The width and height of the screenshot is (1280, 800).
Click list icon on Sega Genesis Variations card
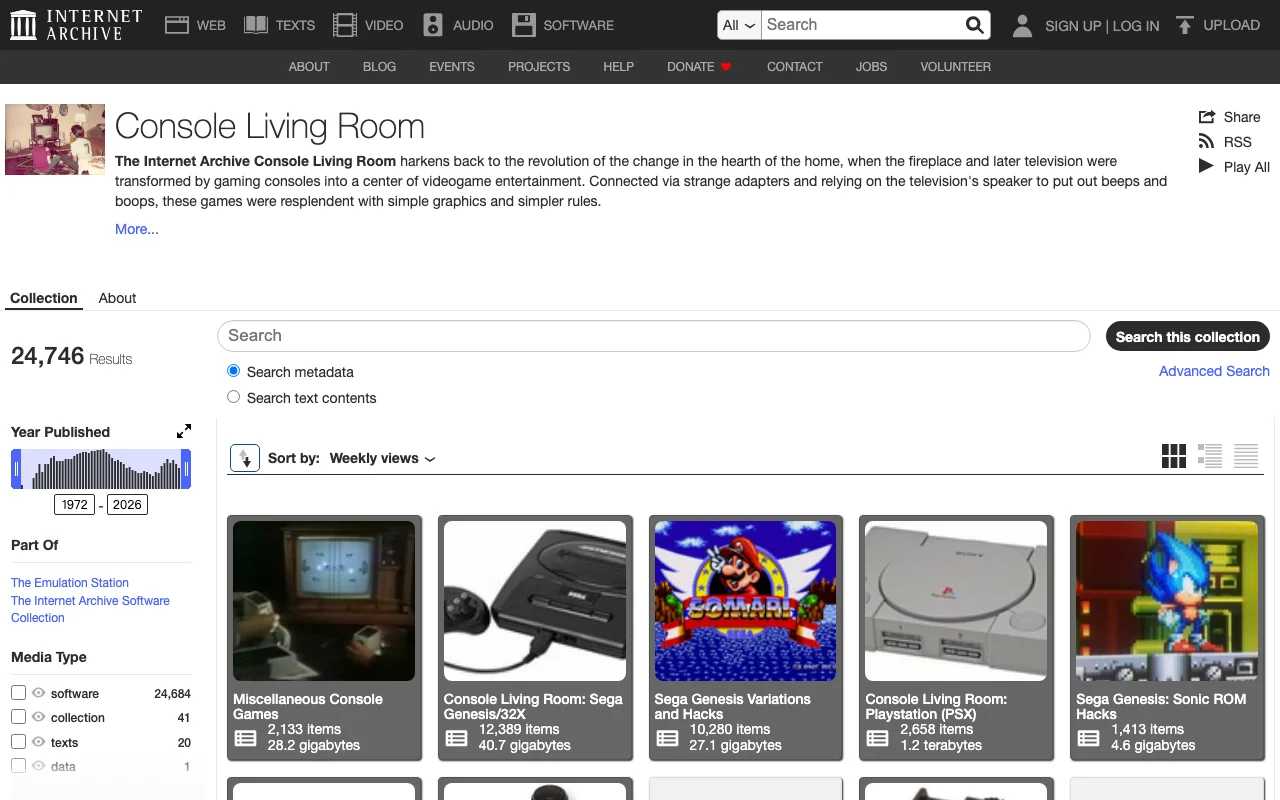tap(667, 738)
